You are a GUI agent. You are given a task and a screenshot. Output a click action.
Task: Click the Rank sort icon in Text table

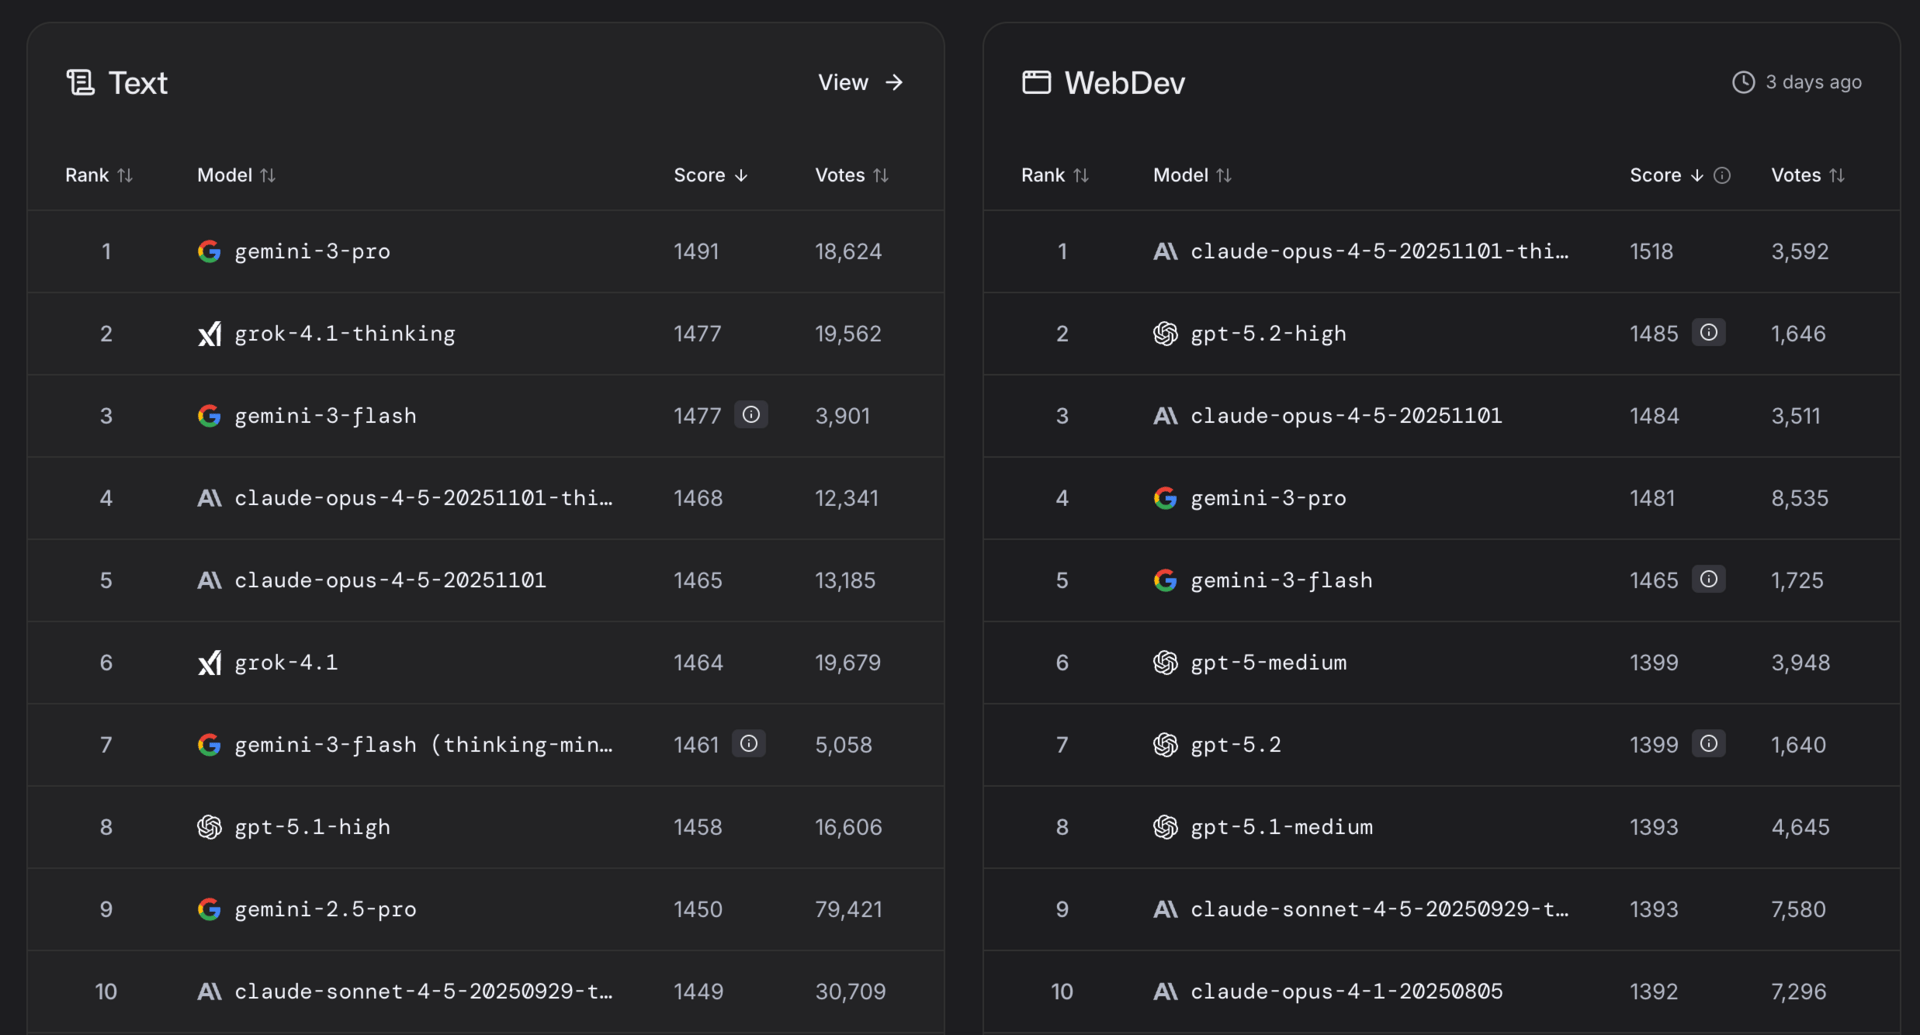point(125,176)
